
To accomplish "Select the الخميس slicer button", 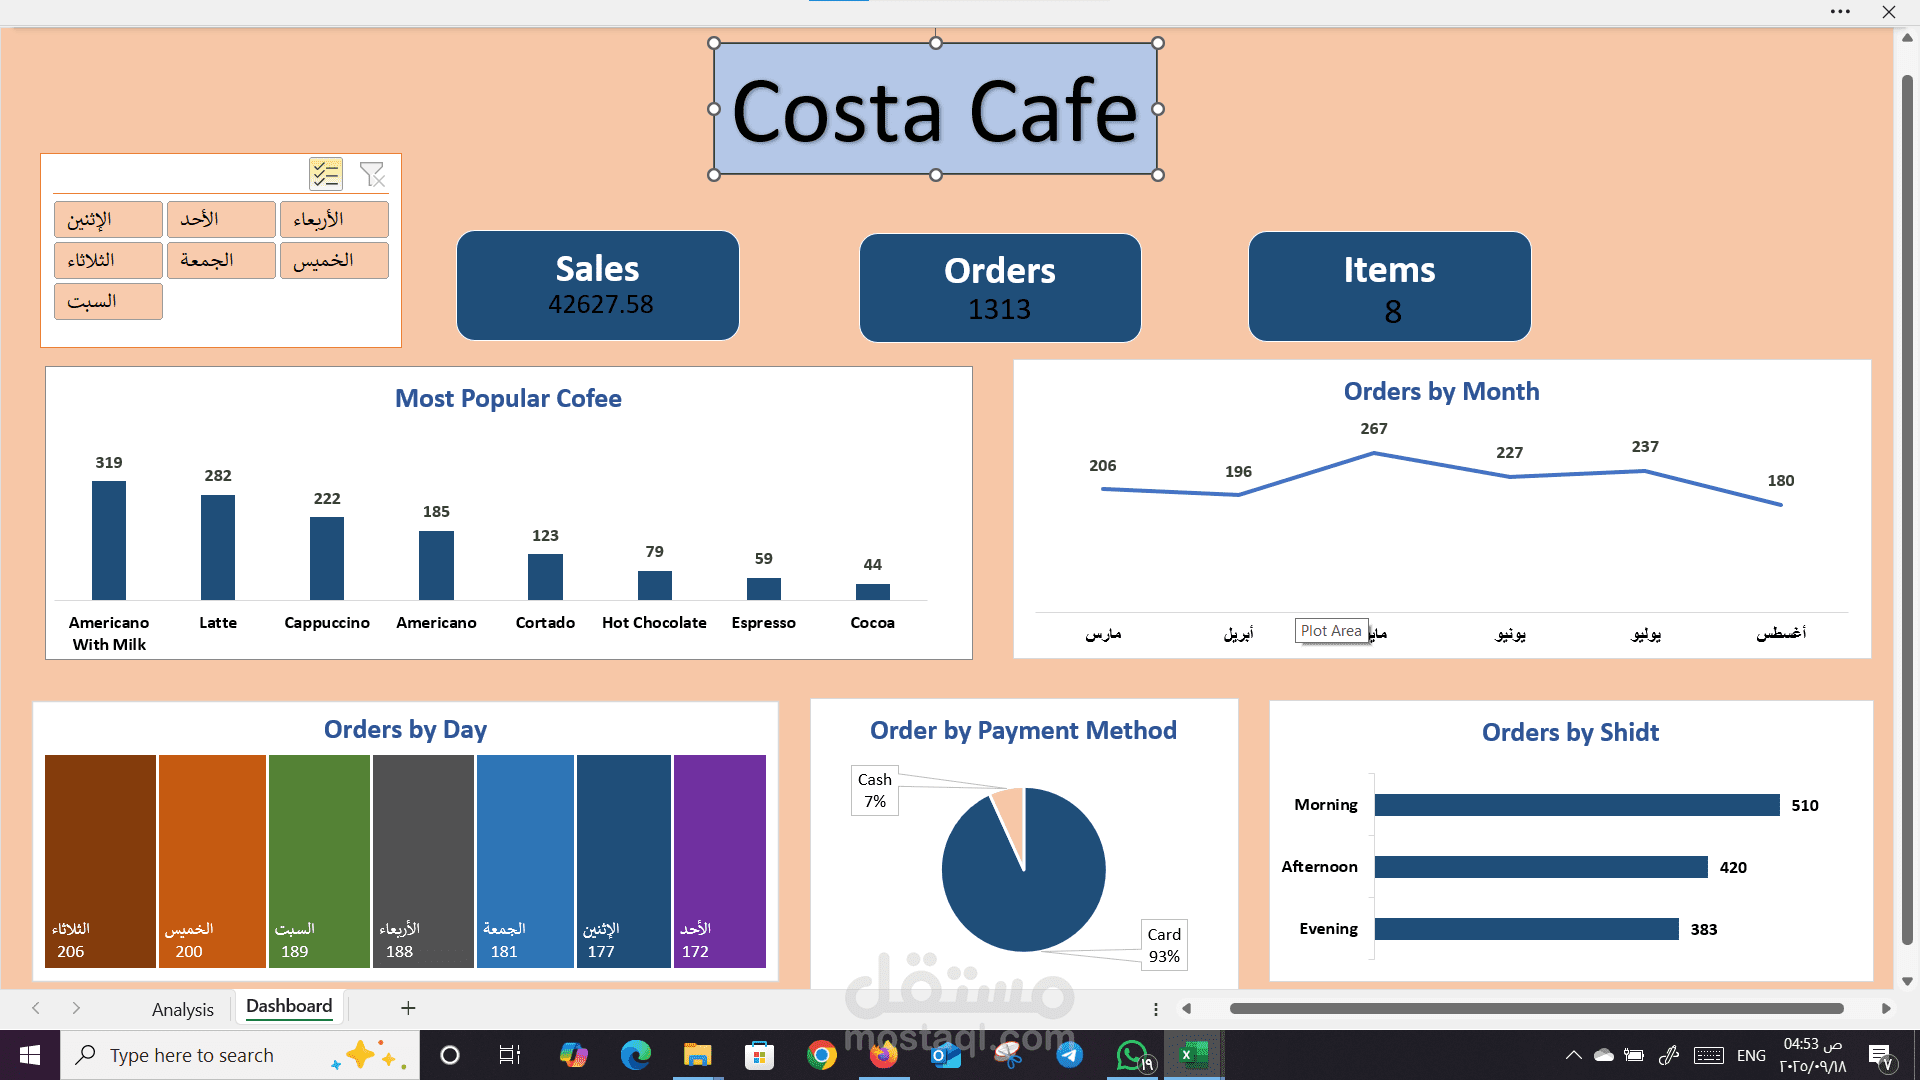I will pyautogui.click(x=334, y=261).
